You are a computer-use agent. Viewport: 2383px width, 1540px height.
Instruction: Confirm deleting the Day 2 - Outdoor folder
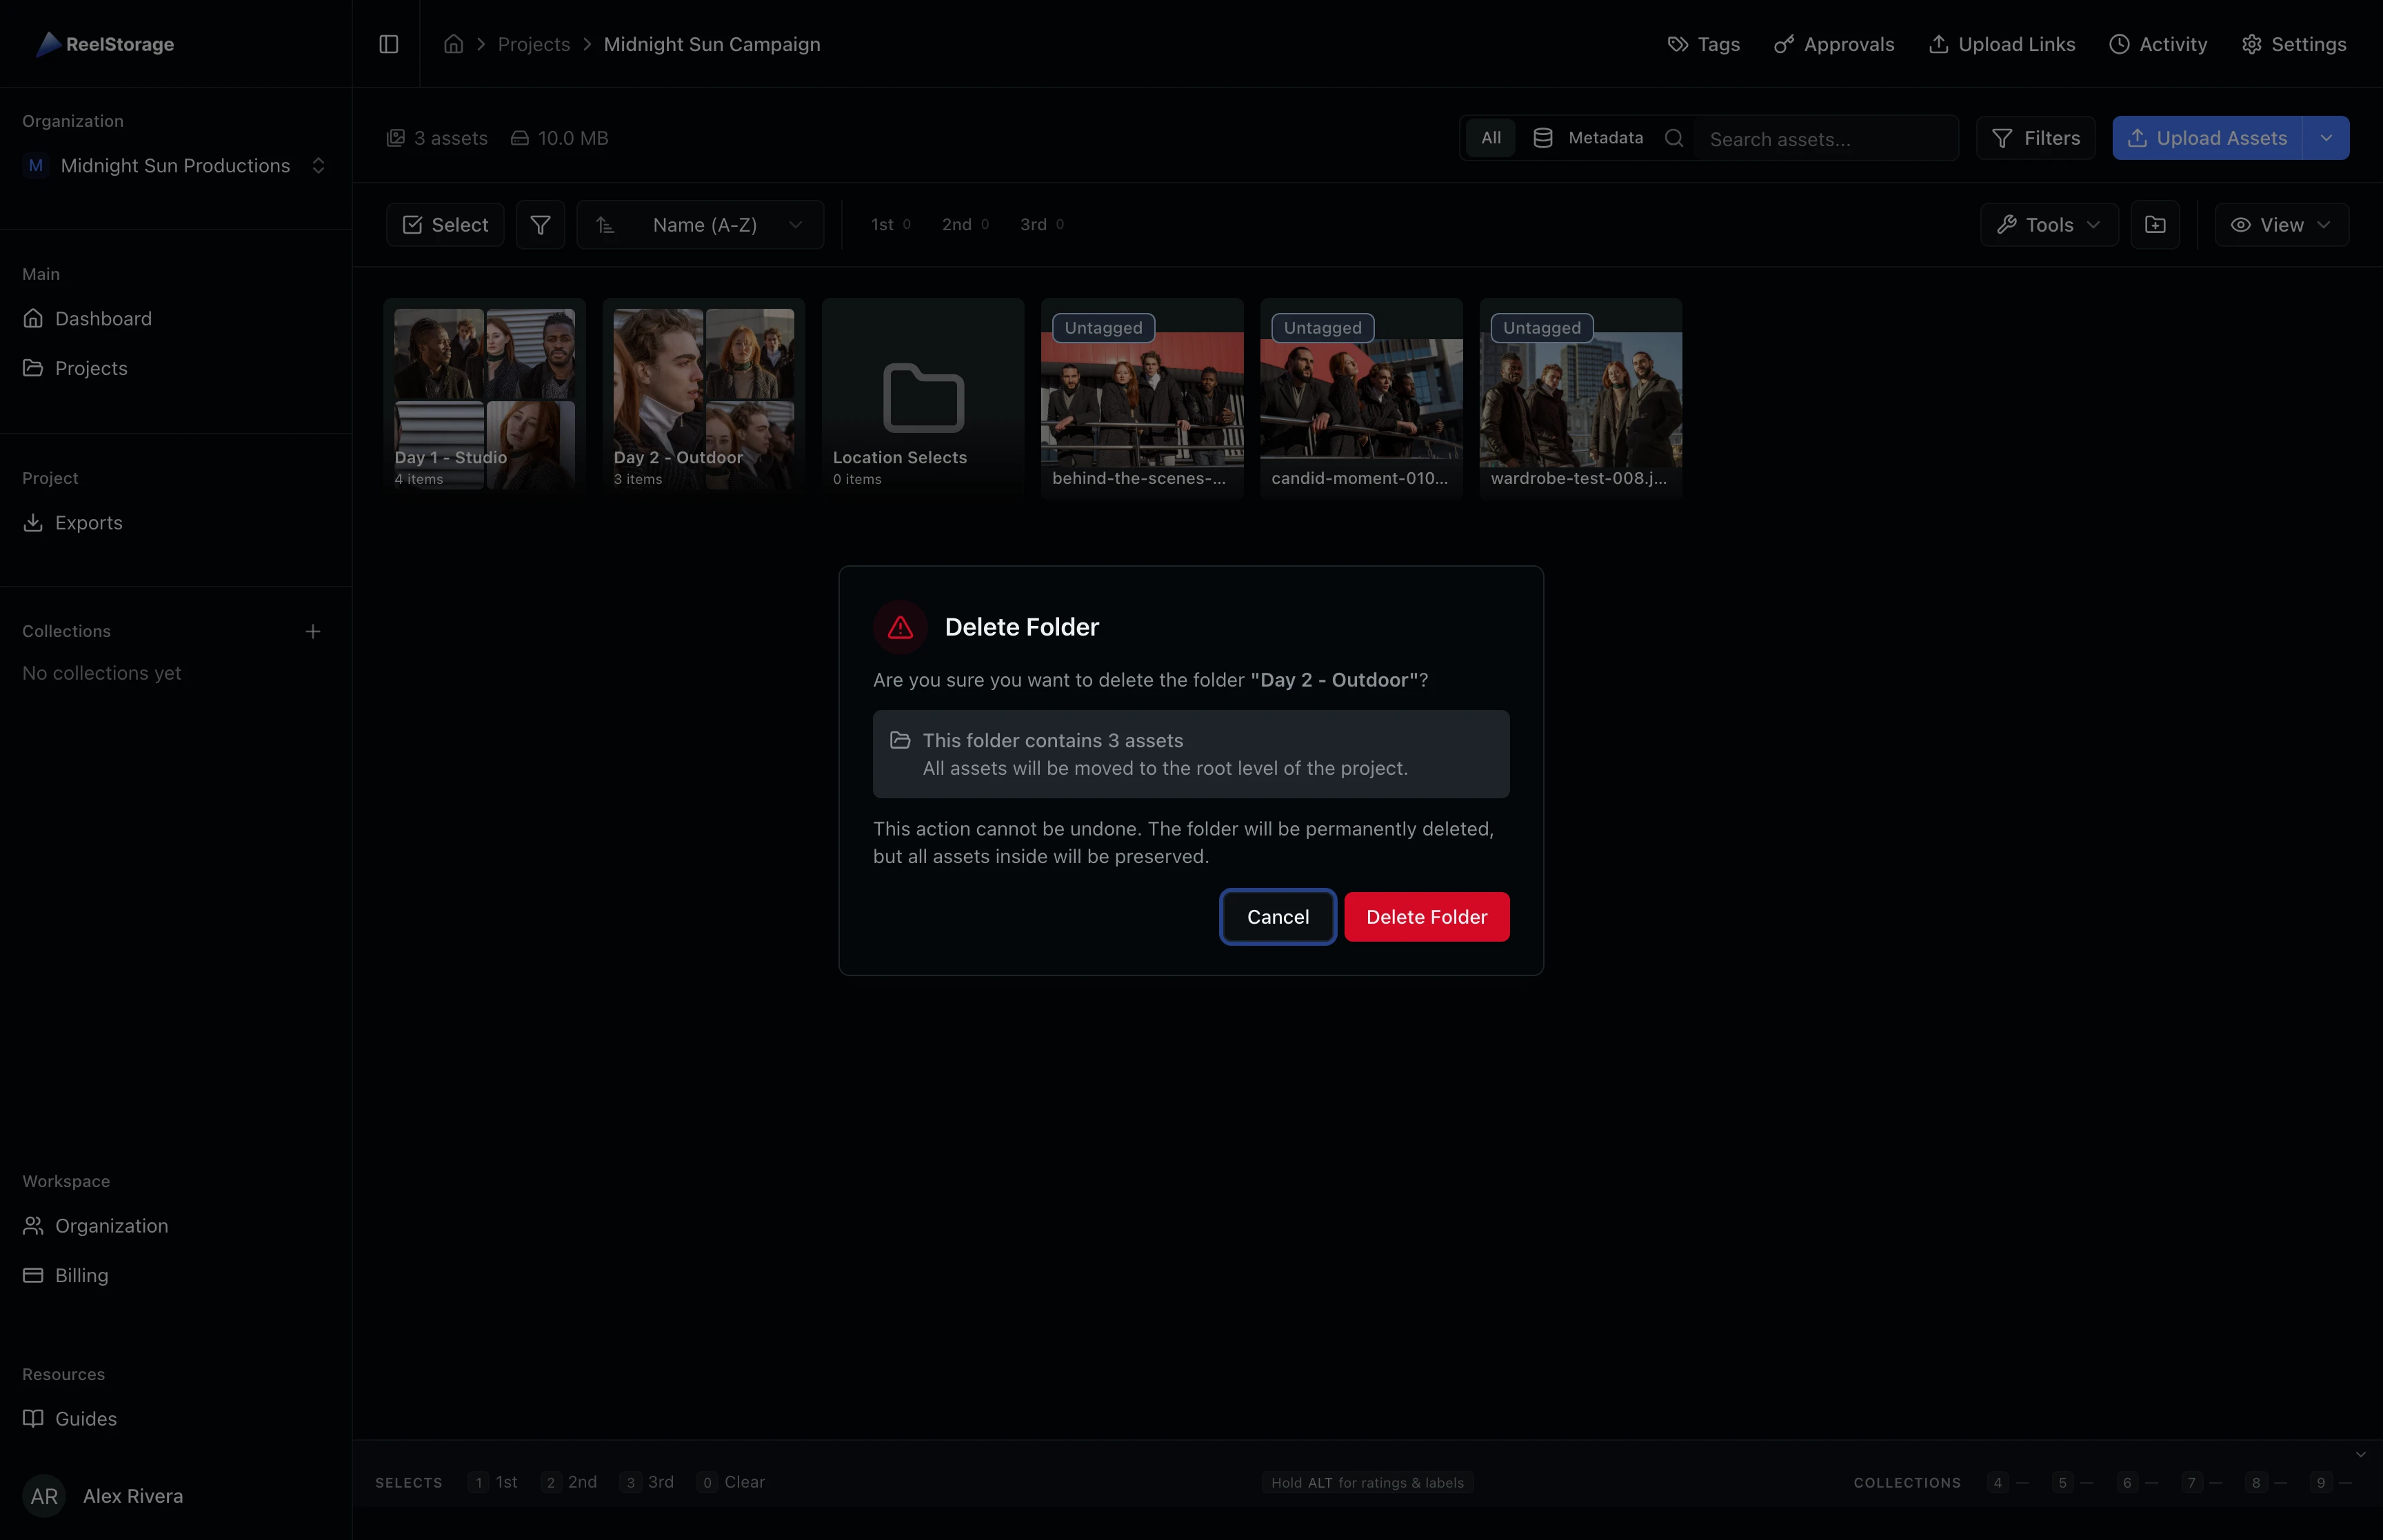coord(1426,916)
